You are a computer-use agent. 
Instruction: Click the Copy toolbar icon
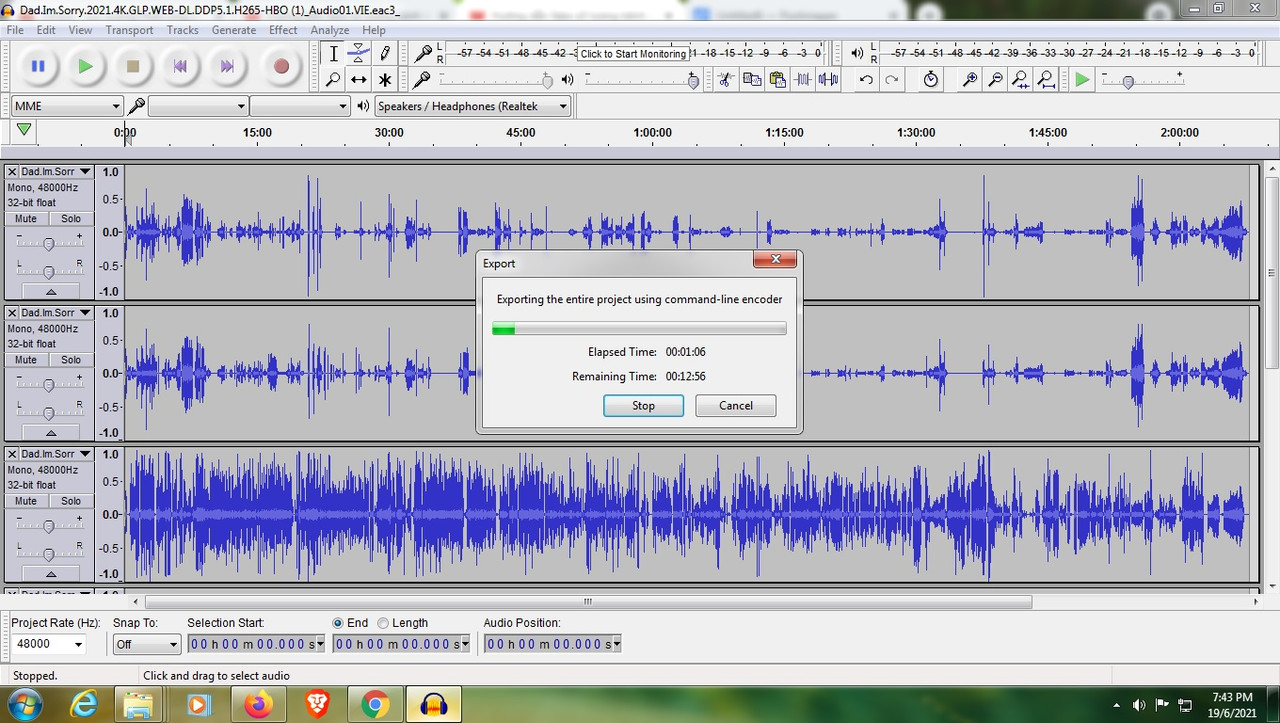click(752, 79)
